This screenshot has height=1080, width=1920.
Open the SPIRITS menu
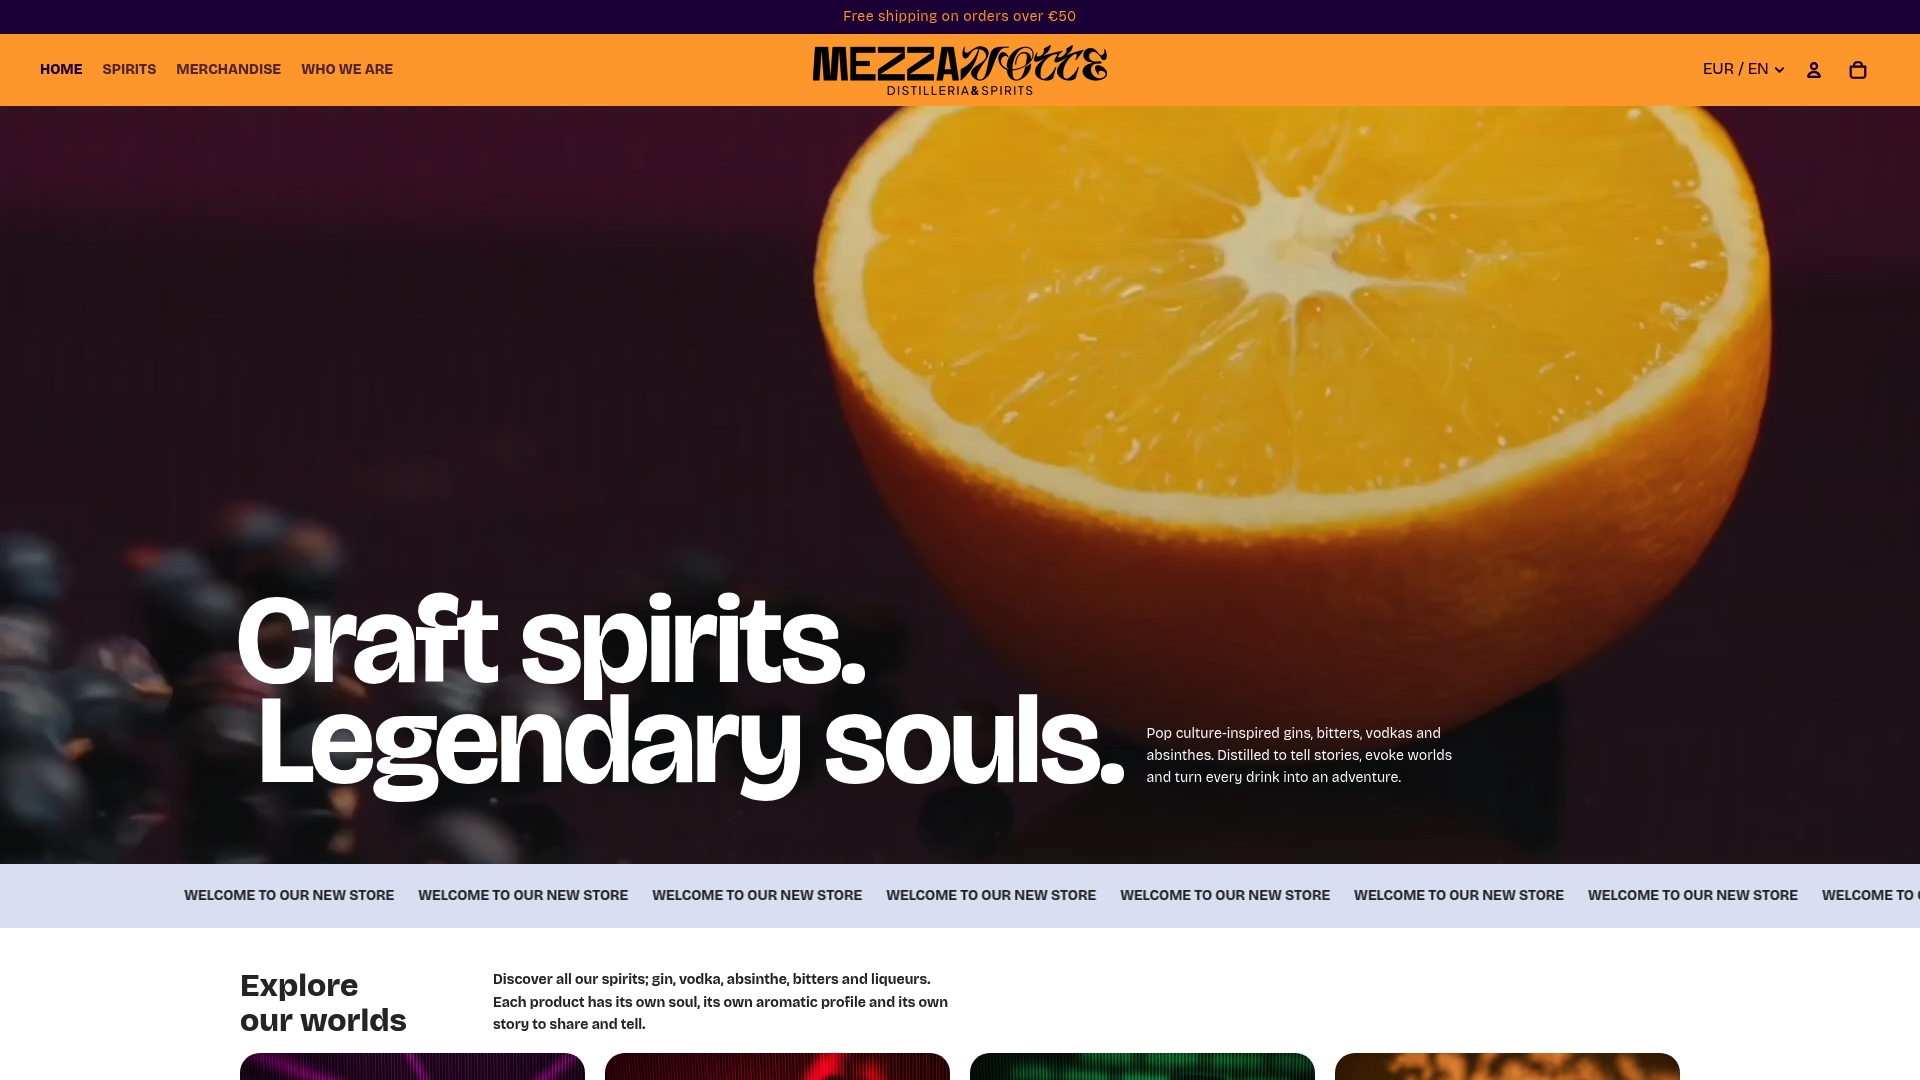pyautogui.click(x=129, y=69)
